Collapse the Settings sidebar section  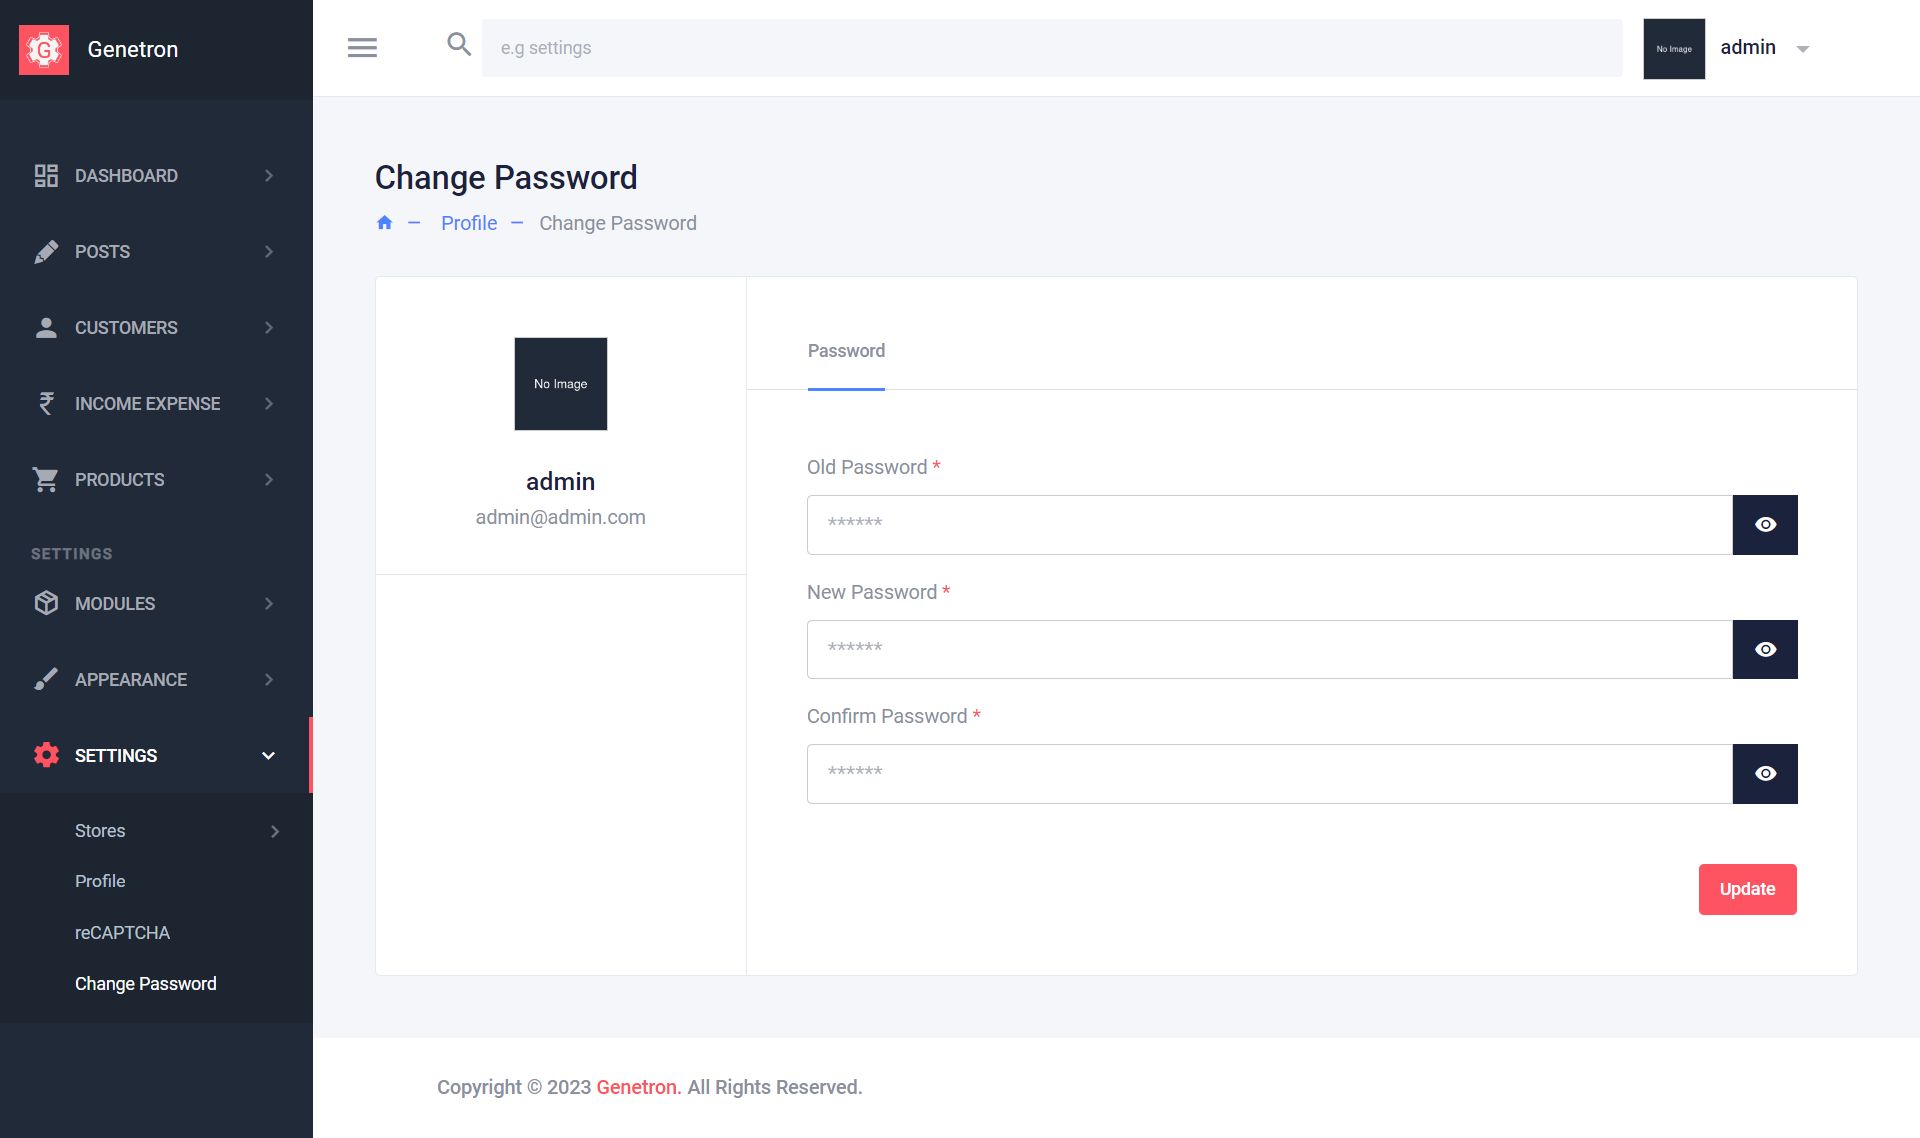coord(268,756)
